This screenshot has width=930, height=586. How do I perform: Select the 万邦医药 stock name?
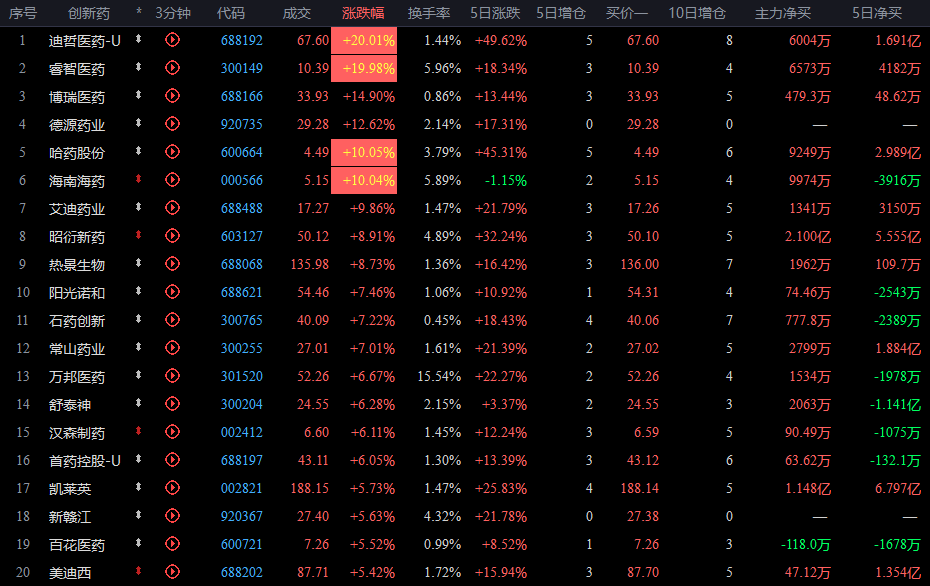77,377
